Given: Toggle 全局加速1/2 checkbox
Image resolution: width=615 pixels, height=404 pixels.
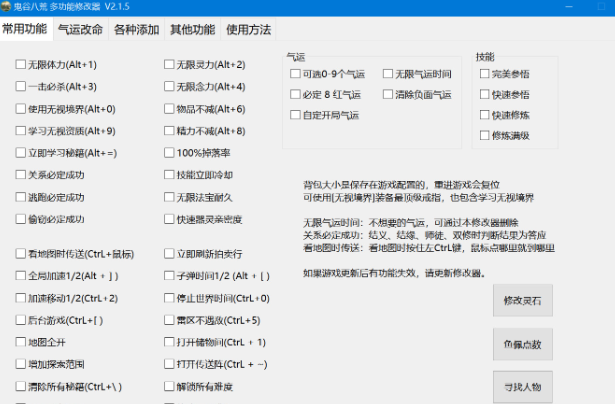Looking at the screenshot, I should click(20, 276).
